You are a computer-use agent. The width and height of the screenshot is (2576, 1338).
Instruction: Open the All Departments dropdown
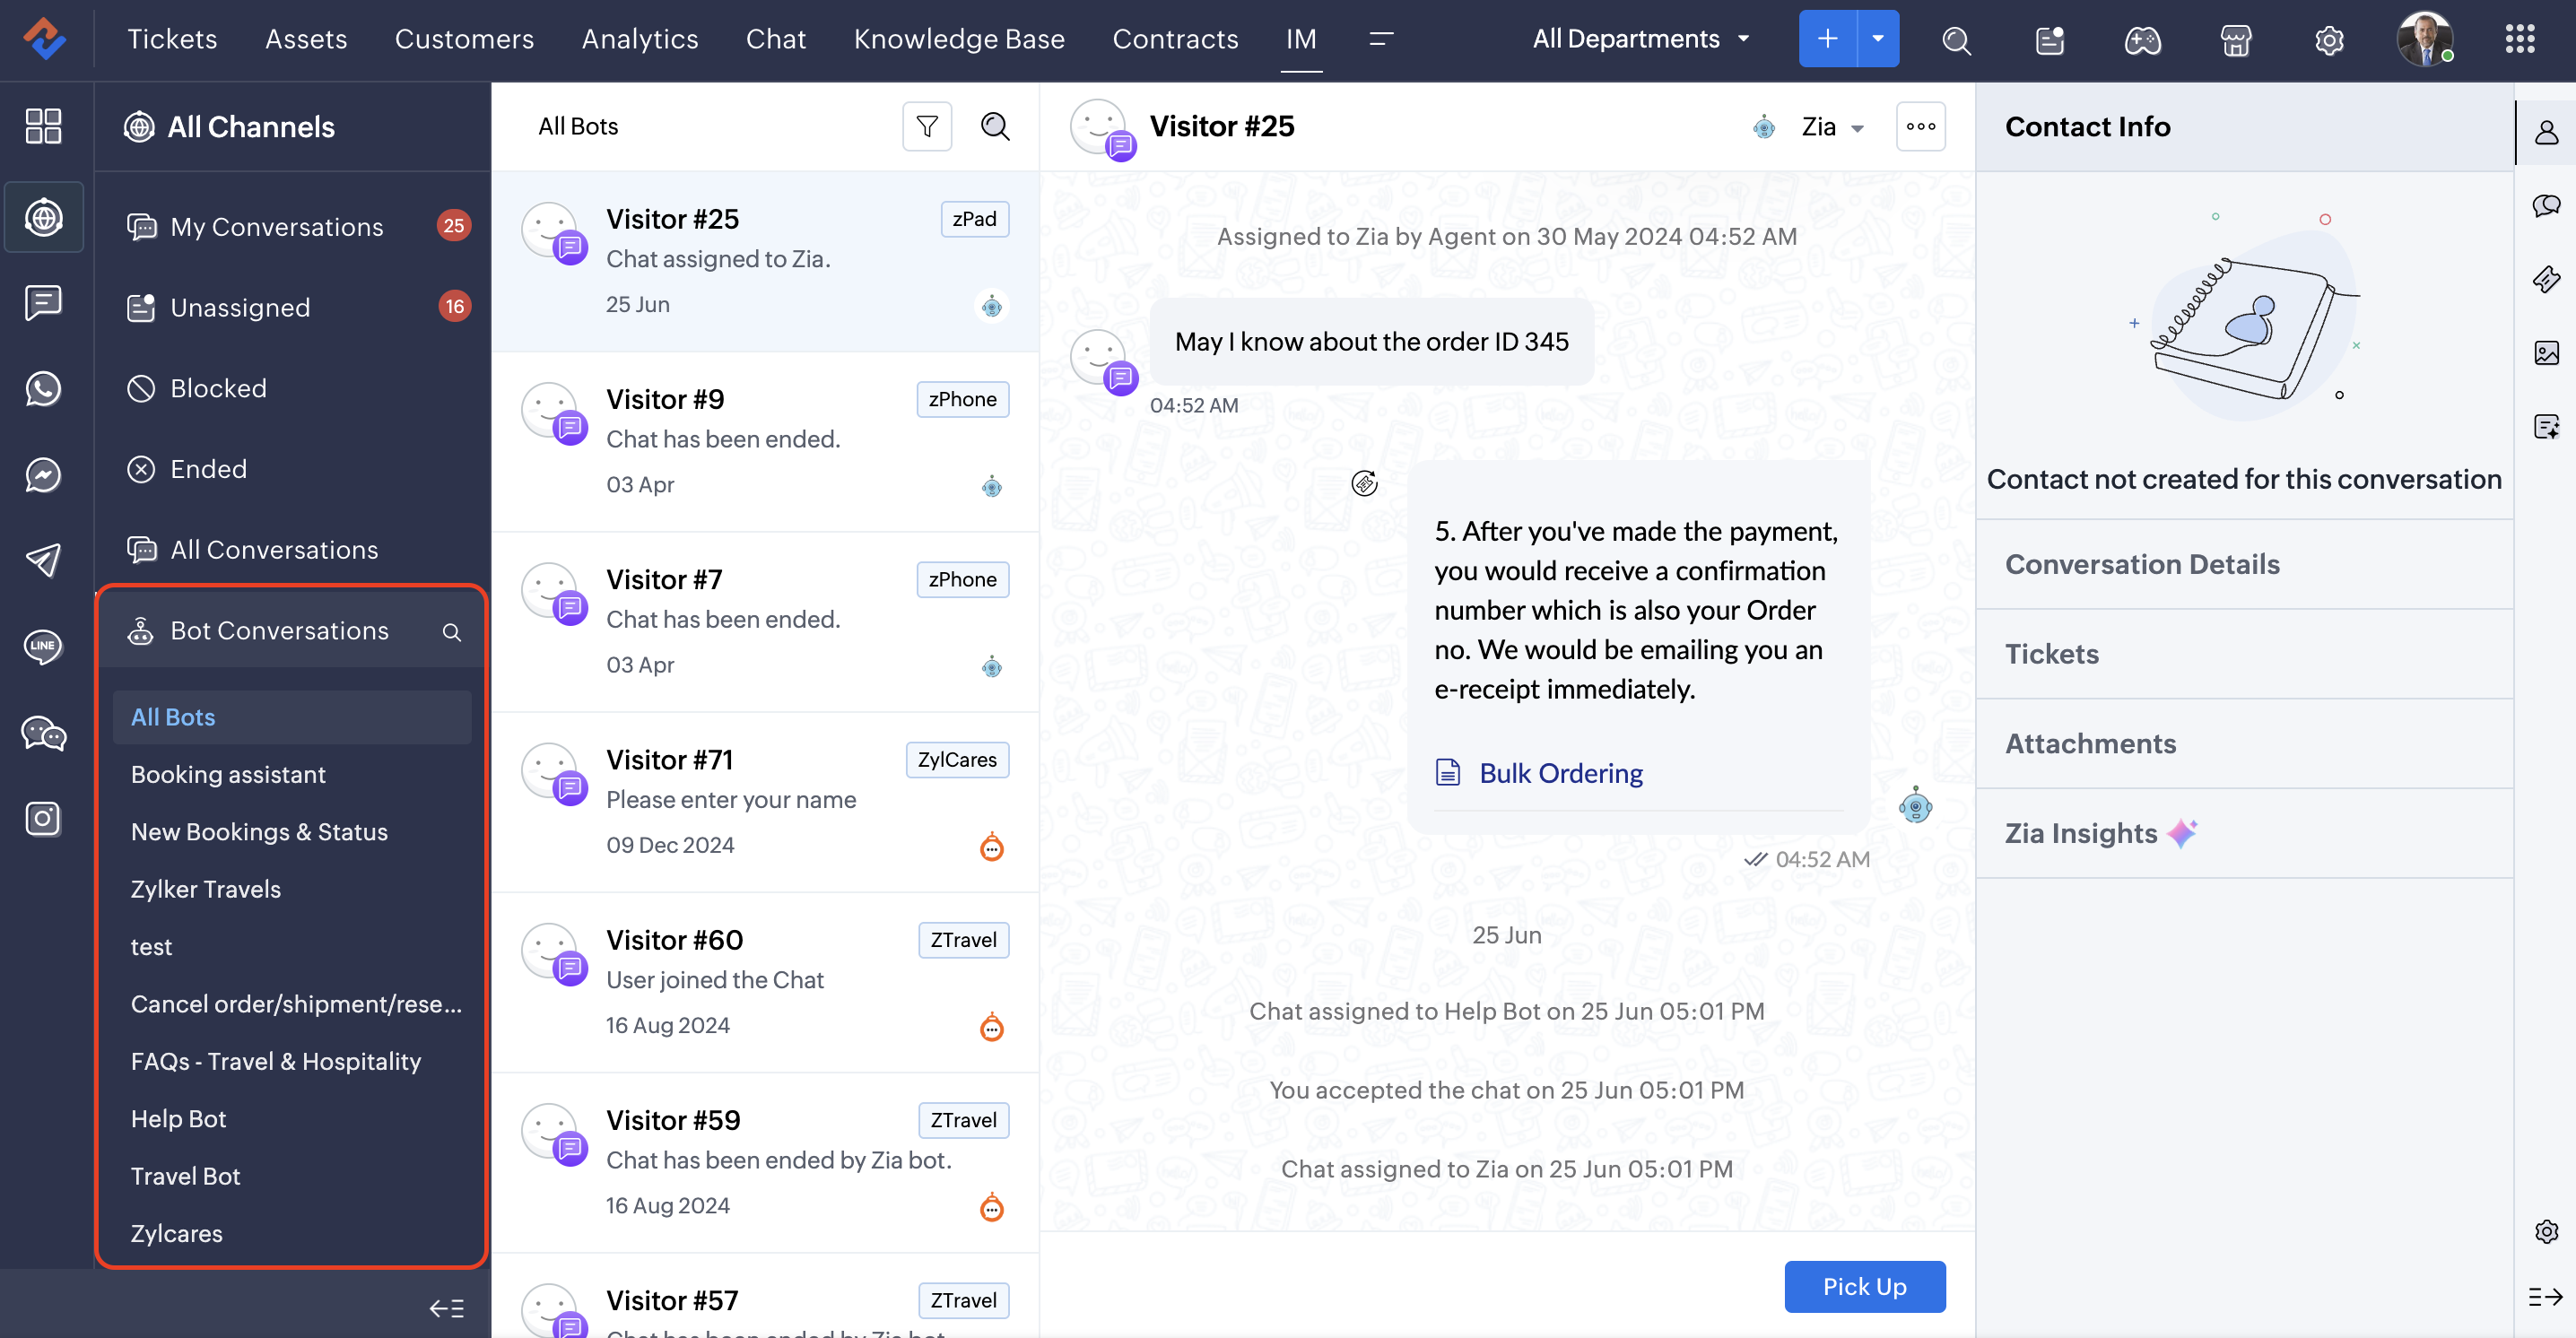click(1641, 39)
